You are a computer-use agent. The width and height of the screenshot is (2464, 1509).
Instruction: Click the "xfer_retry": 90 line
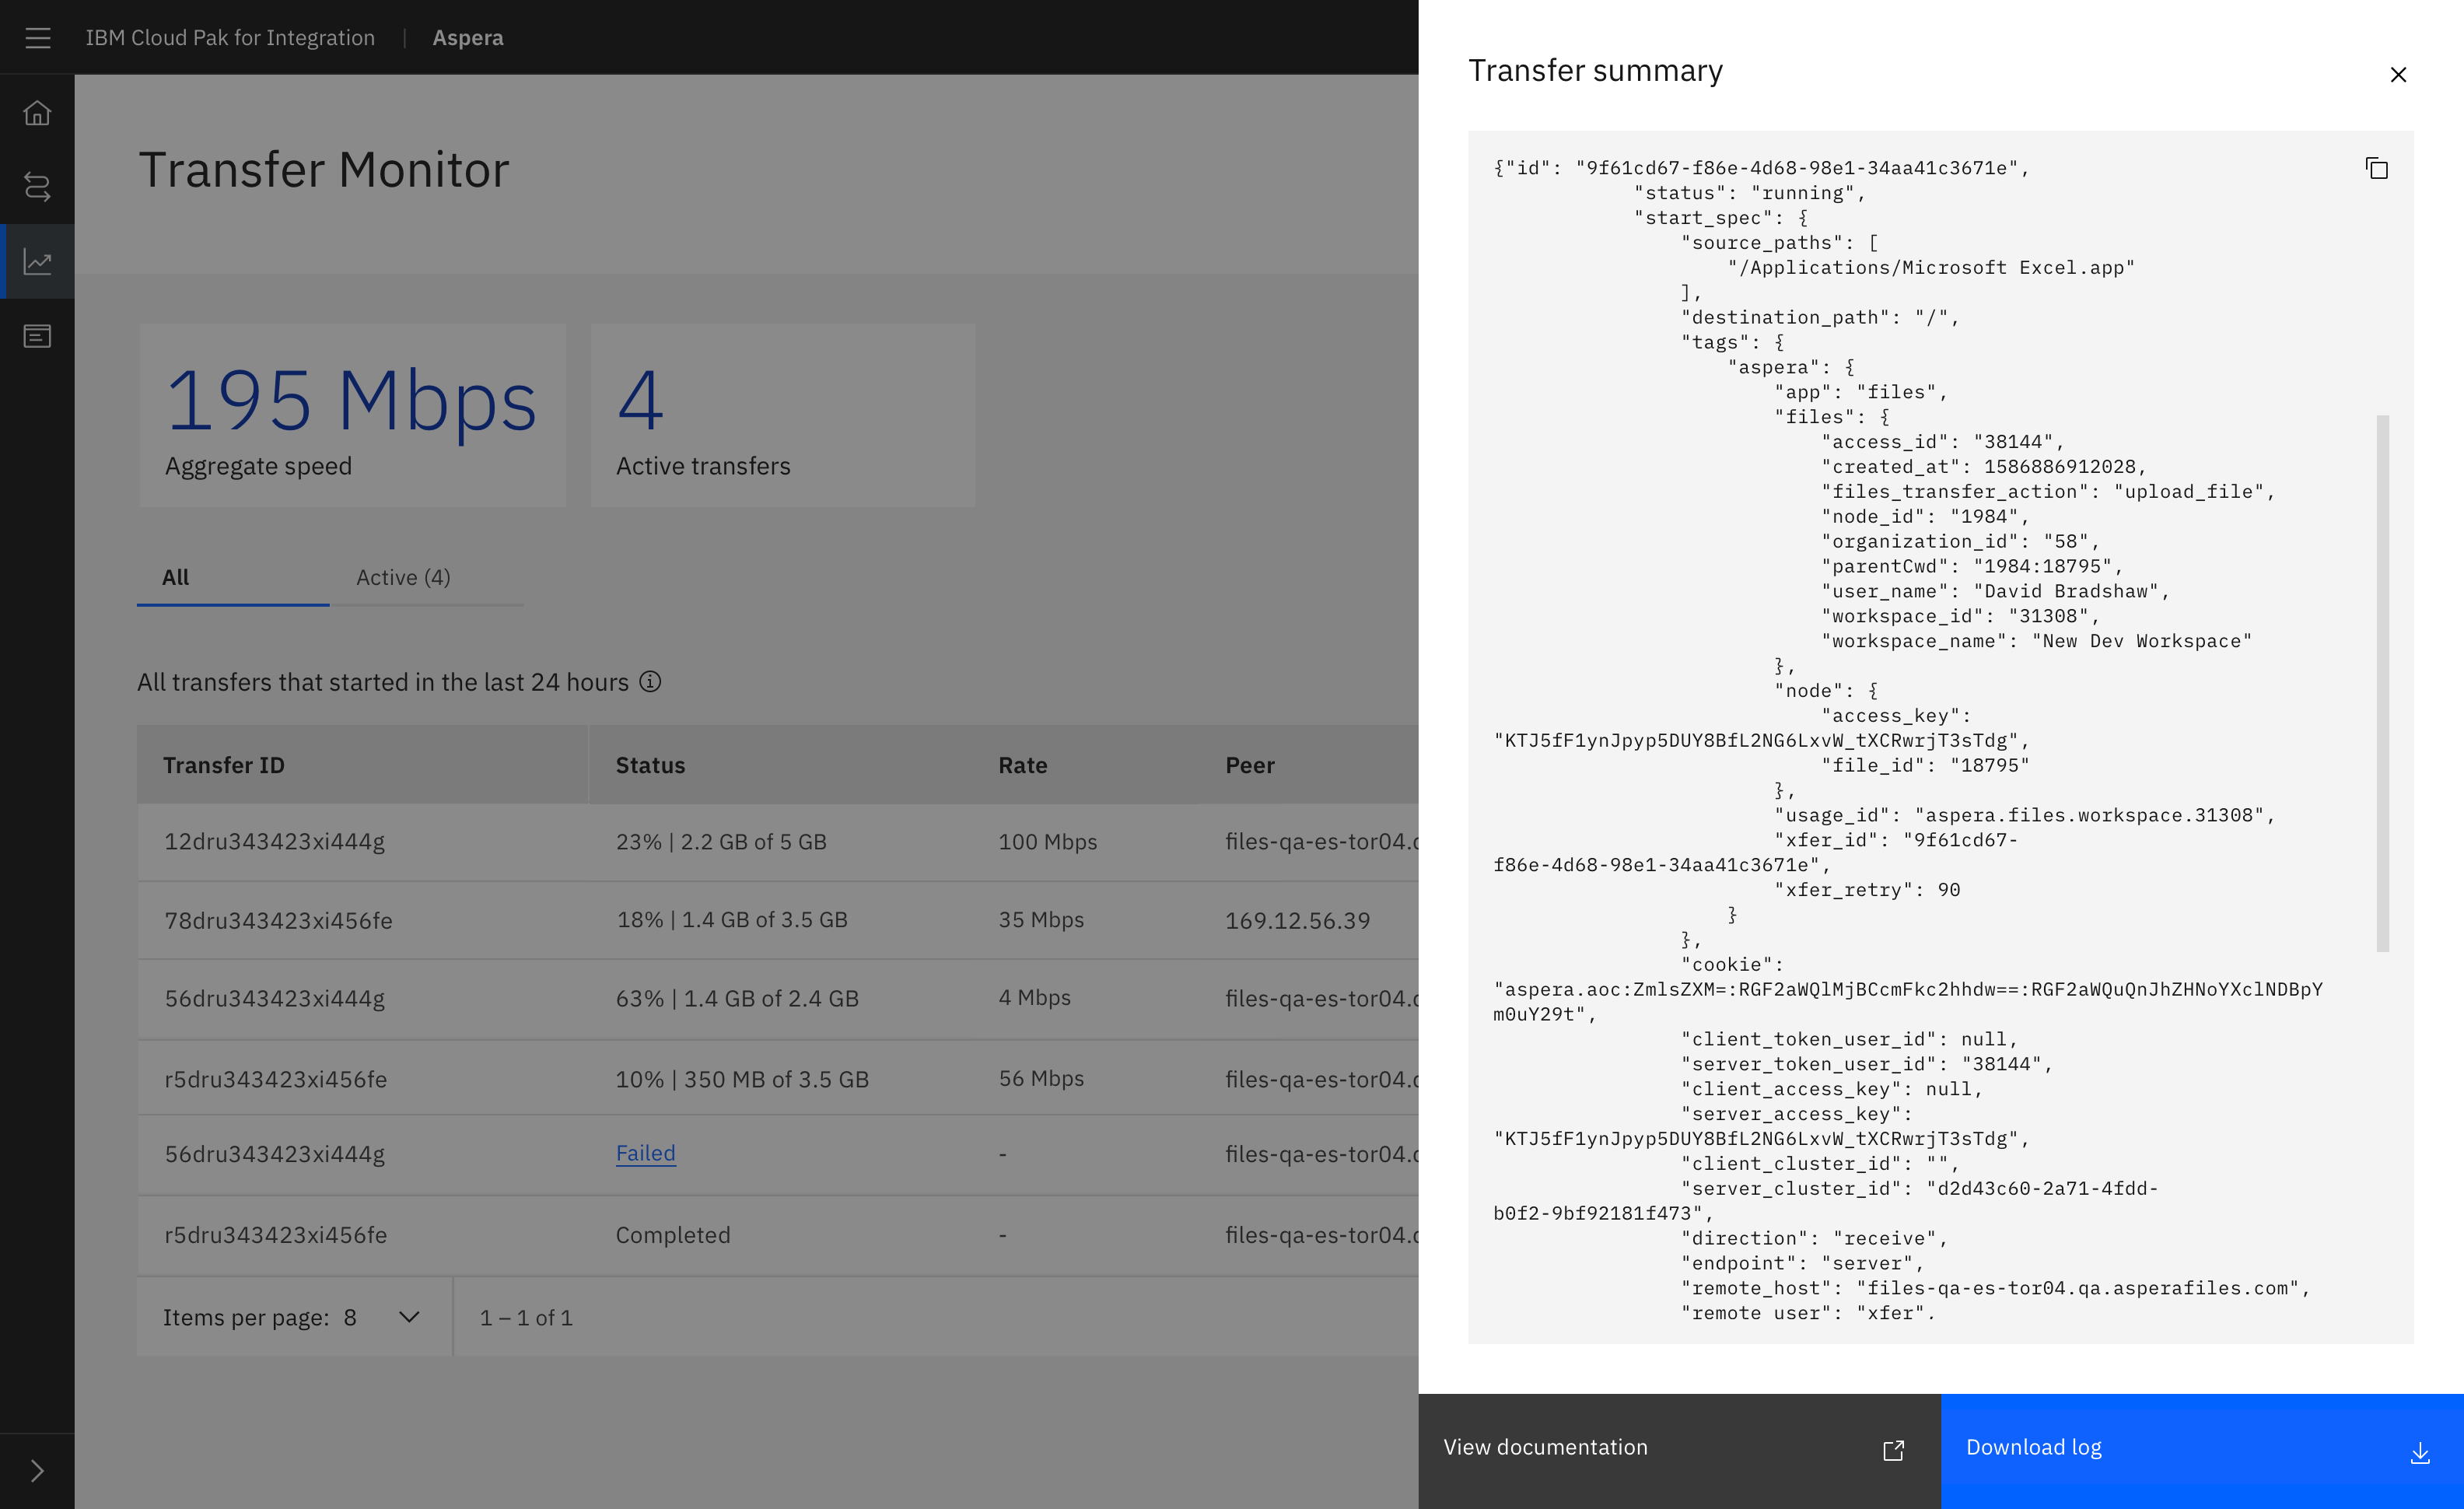[1866, 890]
